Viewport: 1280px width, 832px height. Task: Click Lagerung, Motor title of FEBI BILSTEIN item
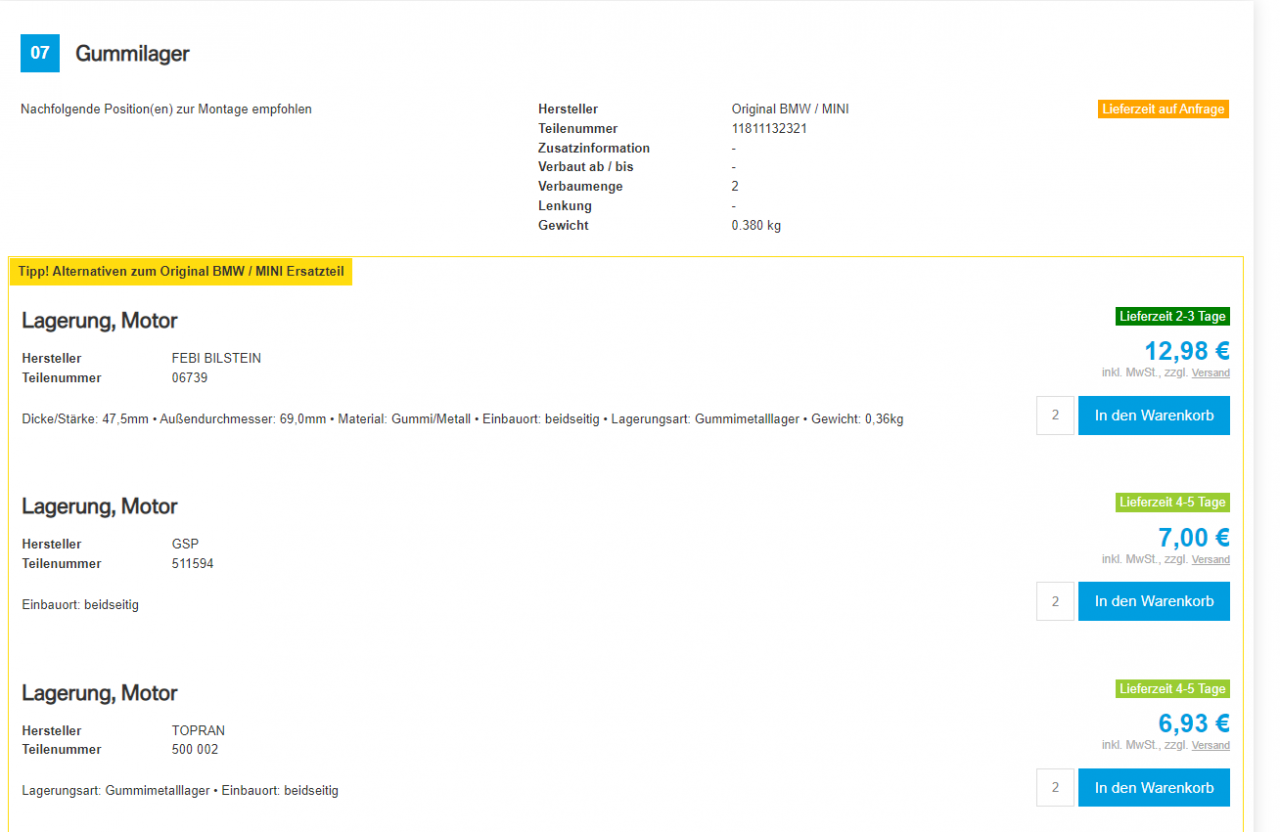tap(99, 321)
